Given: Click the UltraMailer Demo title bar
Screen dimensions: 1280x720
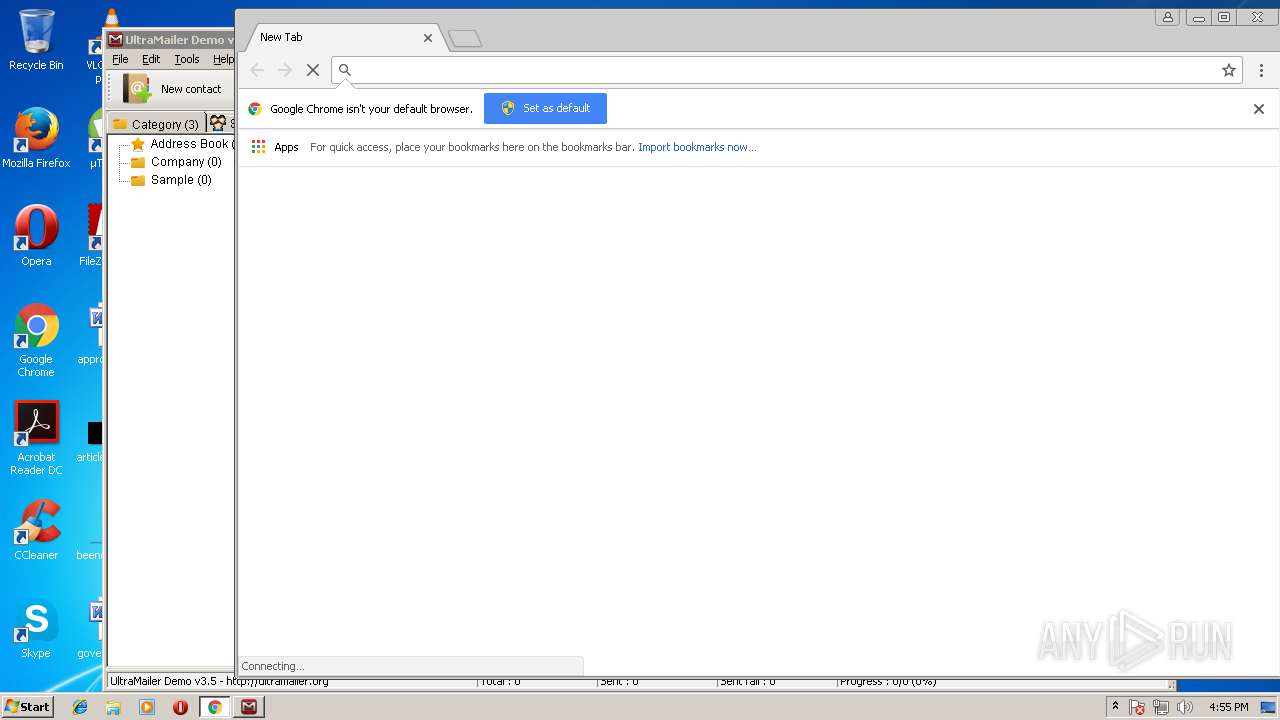Looking at the screenshot, I should (x=170, y=40).
